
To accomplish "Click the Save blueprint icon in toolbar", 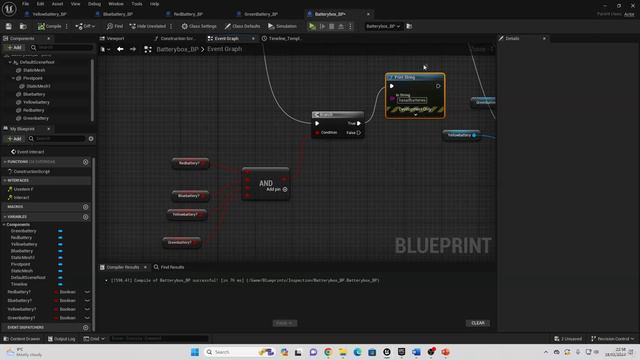I will (x=9, y=26).
